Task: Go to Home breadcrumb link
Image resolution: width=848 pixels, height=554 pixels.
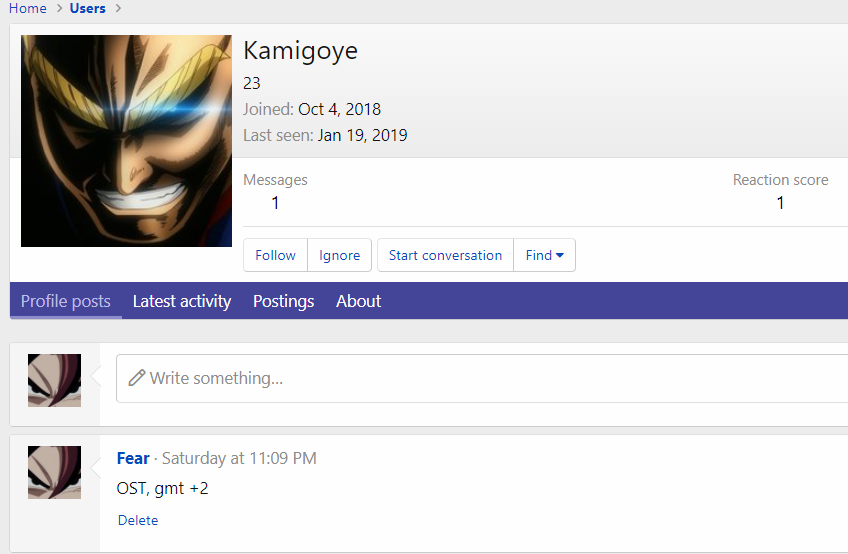Action: point(28,8)
